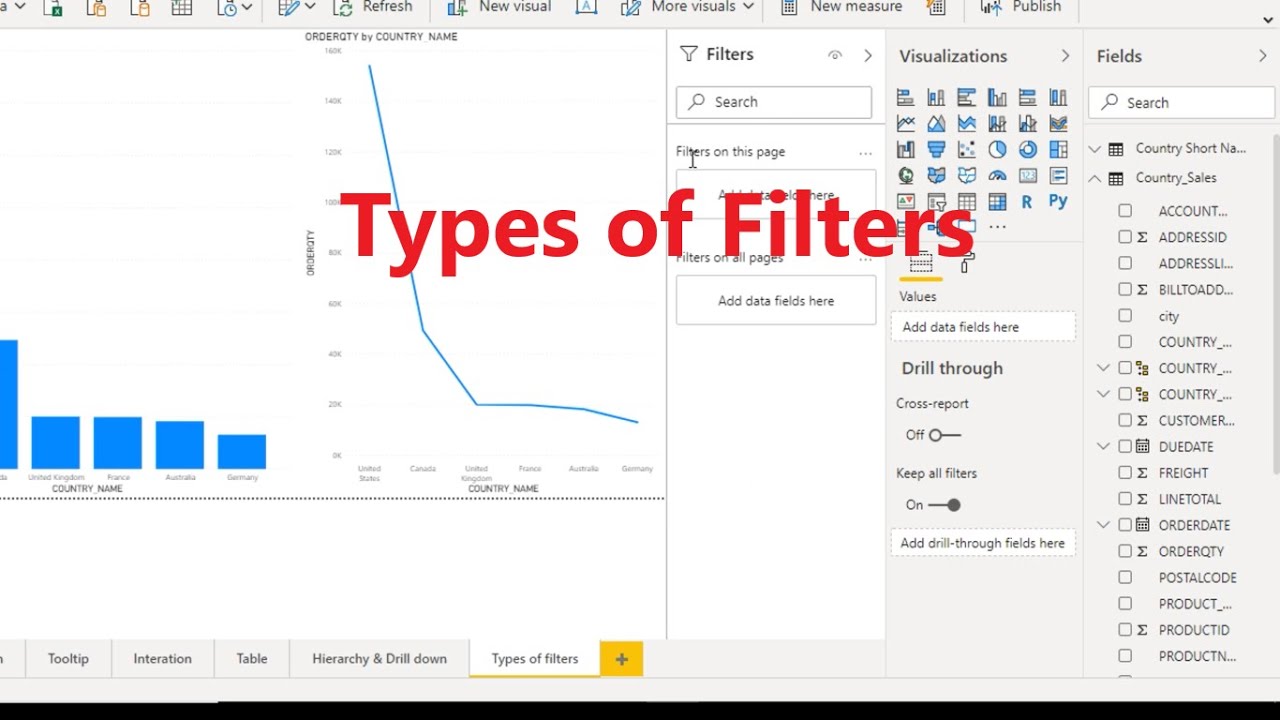Screen dimensions: 1280x720
Task: Select the Waterfall chart visual
Action: point(905,149)
